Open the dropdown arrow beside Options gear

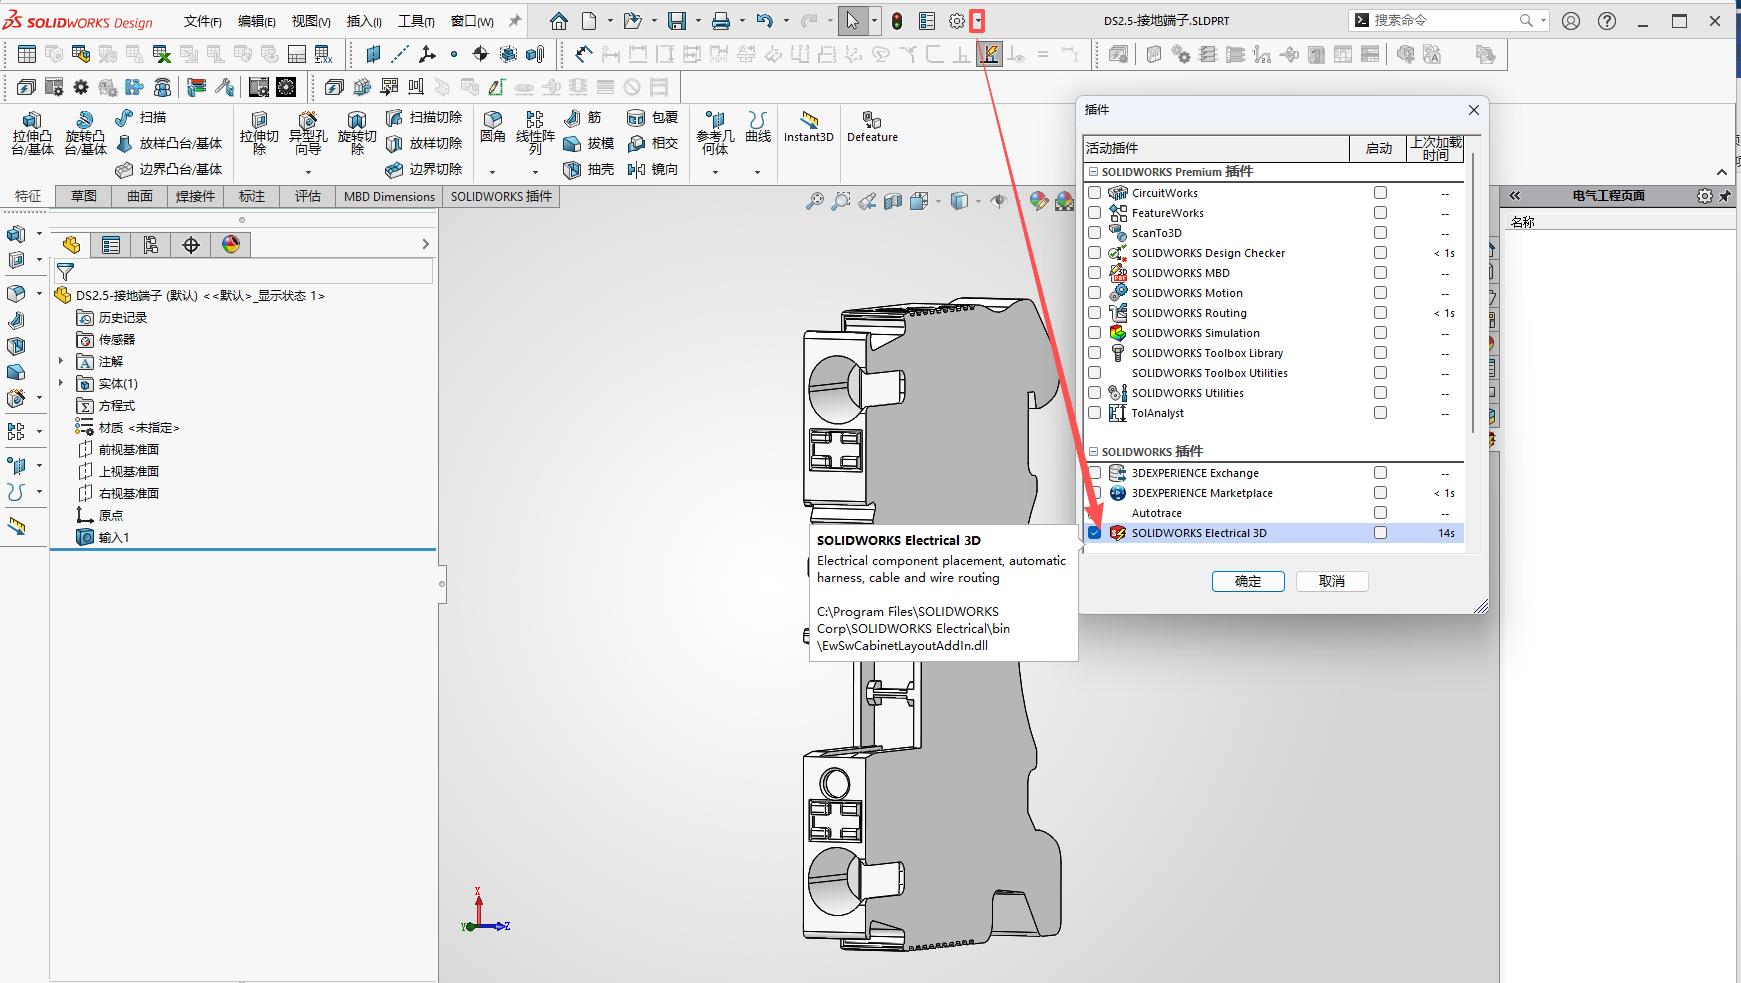(978, 21)
